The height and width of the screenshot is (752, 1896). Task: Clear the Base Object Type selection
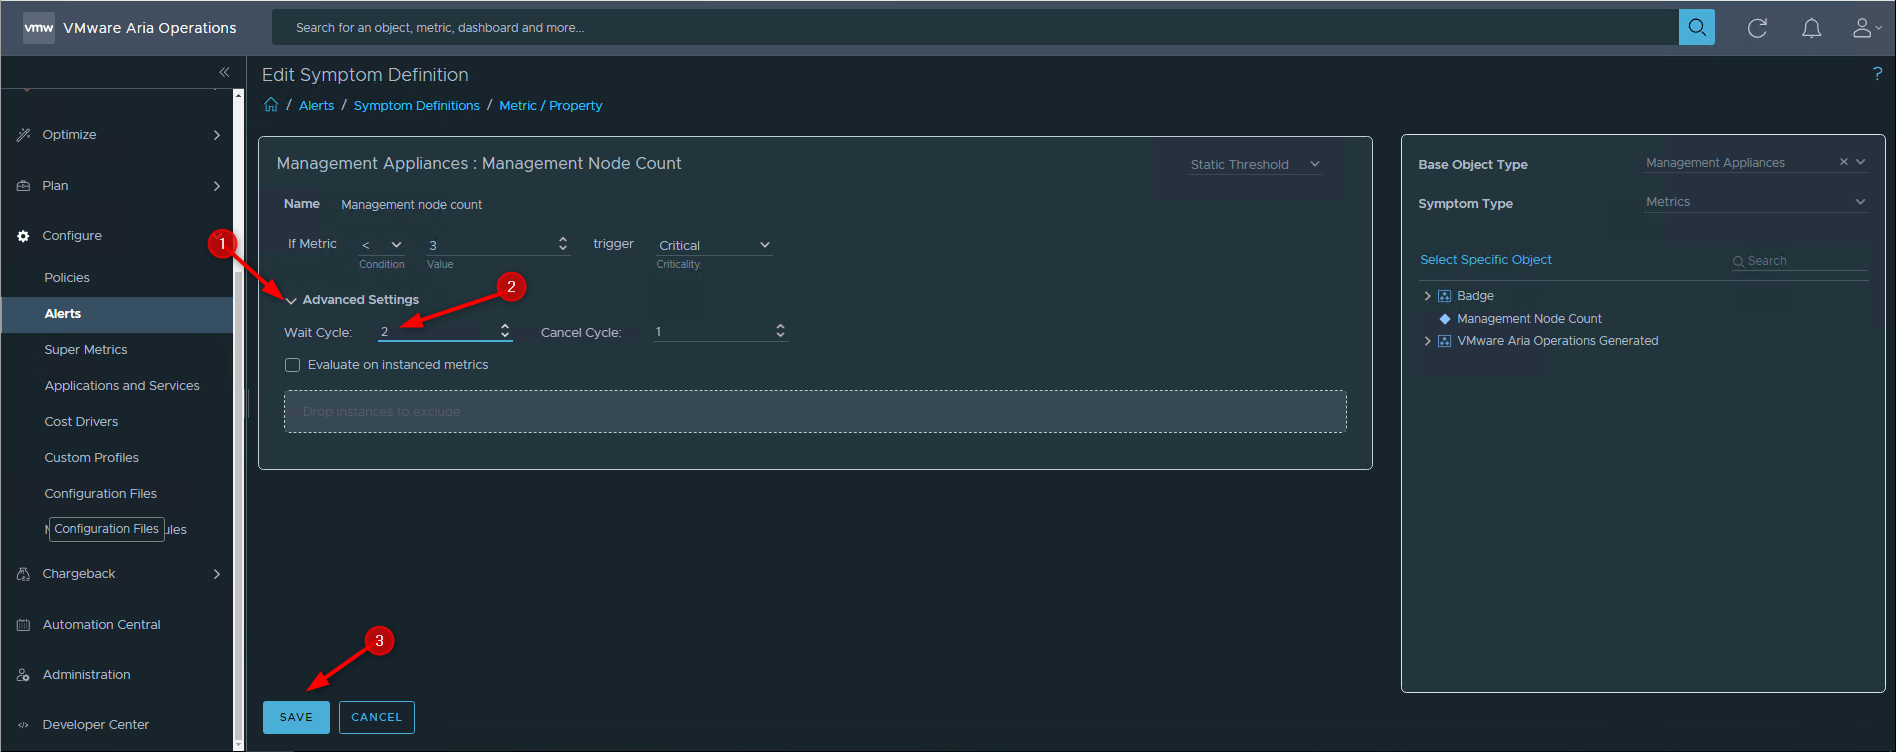1843,162
